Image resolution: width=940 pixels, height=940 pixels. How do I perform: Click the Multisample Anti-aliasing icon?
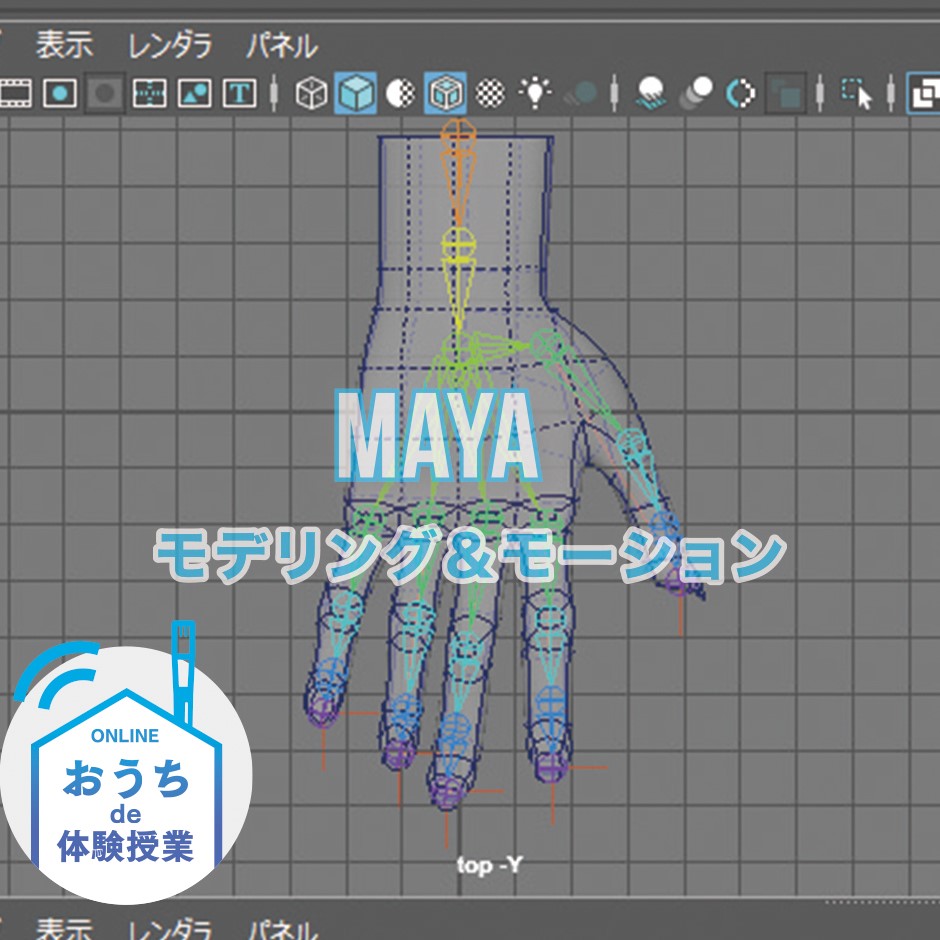741,94
